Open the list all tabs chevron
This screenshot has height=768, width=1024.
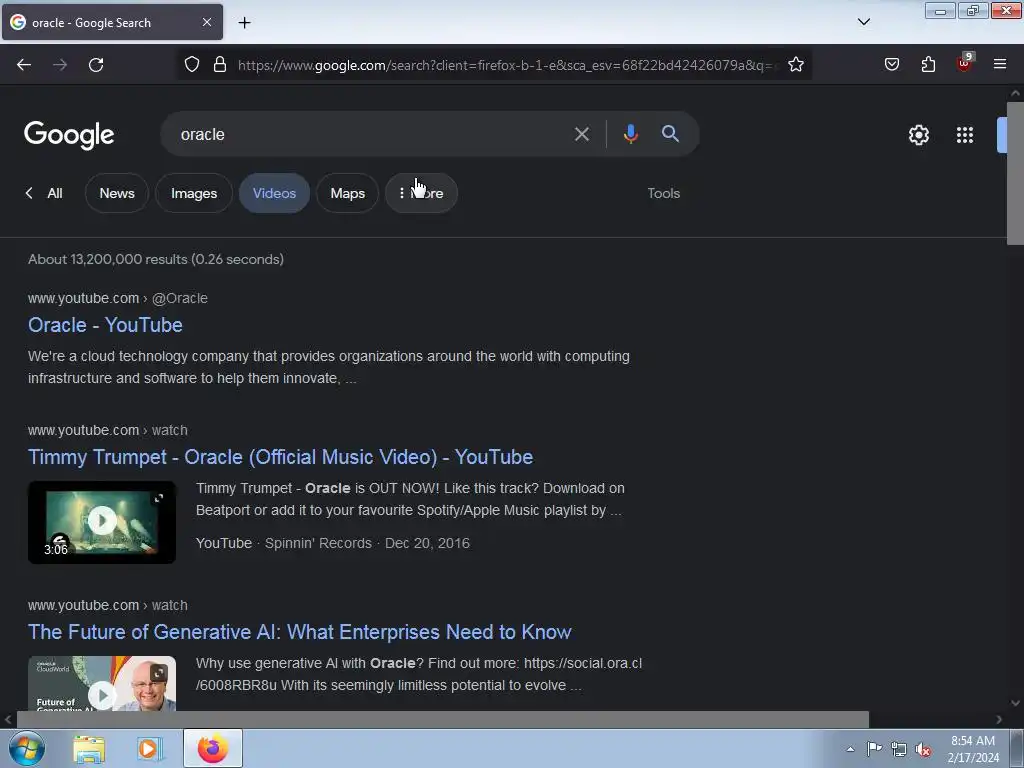(x=863, y=22)
